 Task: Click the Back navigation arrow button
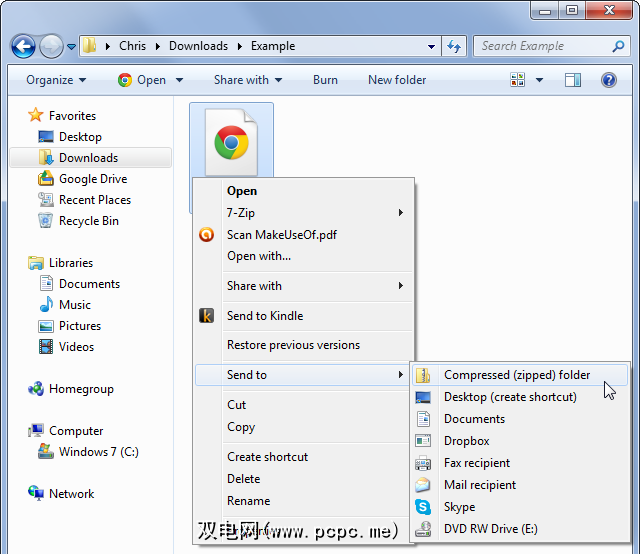pos(23,46)
